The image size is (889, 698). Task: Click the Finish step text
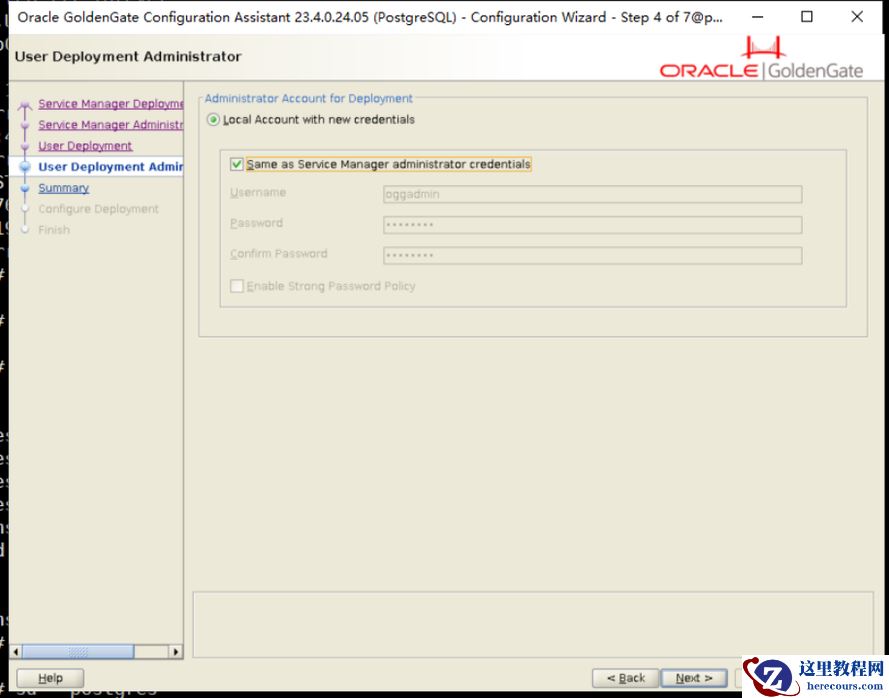pyautogui.click(x=54, y=230)
